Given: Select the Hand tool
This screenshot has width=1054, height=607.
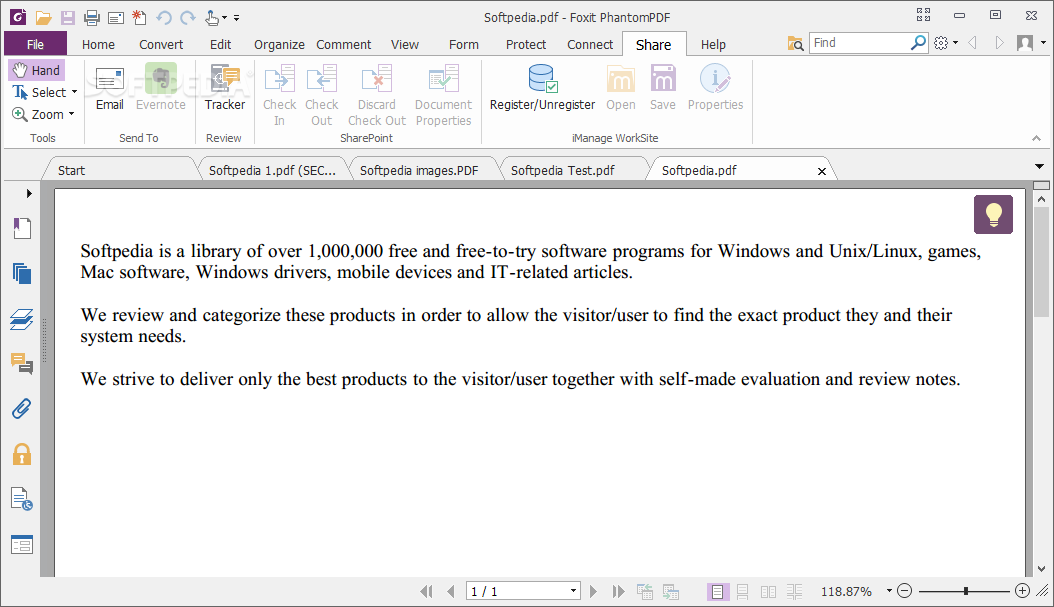Looking at the screenshot, I should pyautogui.click(x=37, y=70).
